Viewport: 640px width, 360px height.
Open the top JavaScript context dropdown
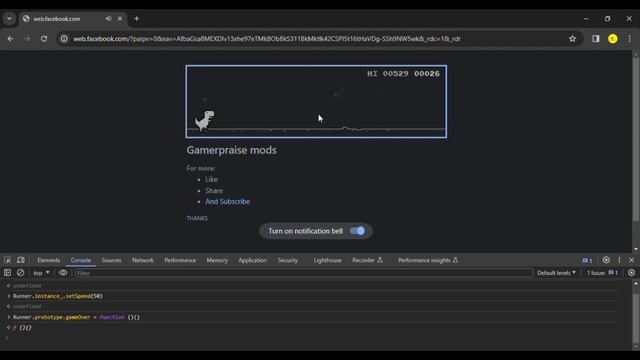coord(41,273)
